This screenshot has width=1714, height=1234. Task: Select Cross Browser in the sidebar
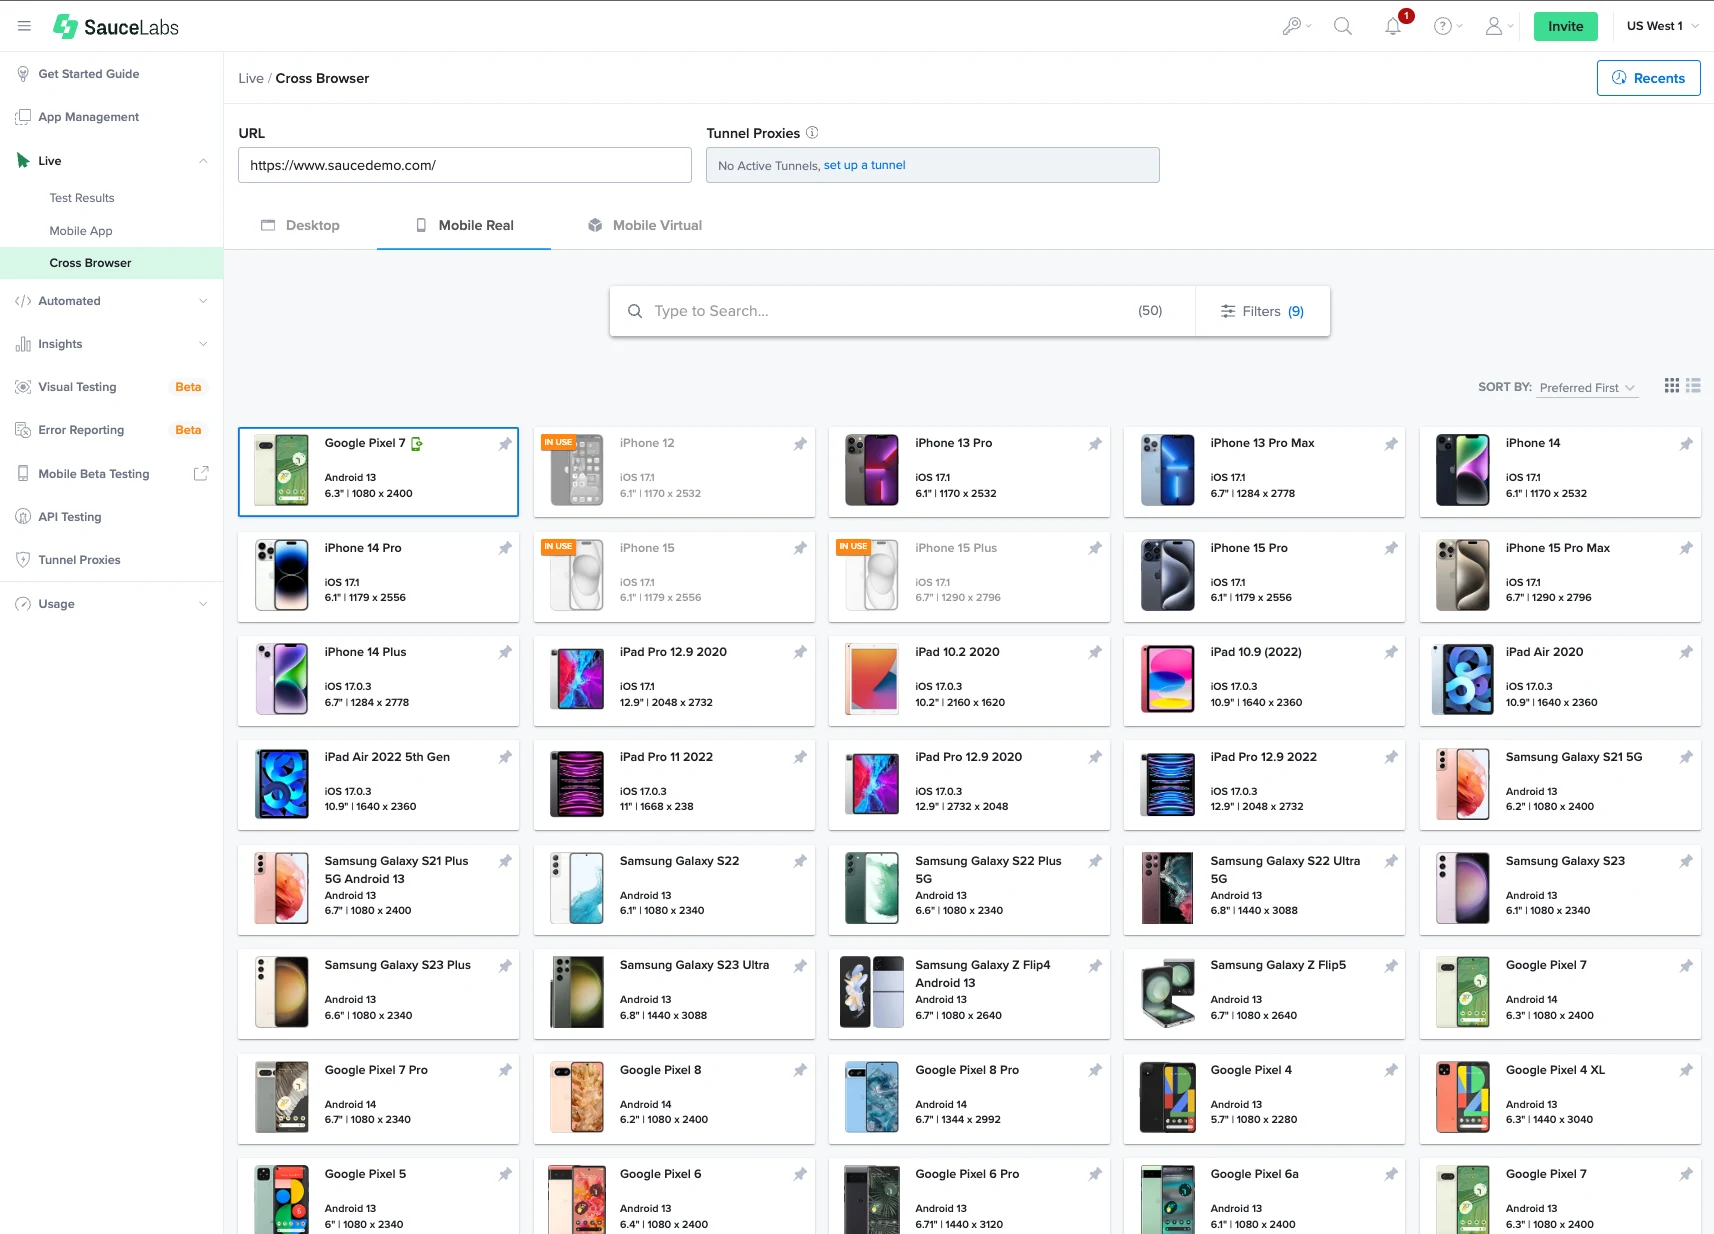pyautogui.click(x=111, y=263)
